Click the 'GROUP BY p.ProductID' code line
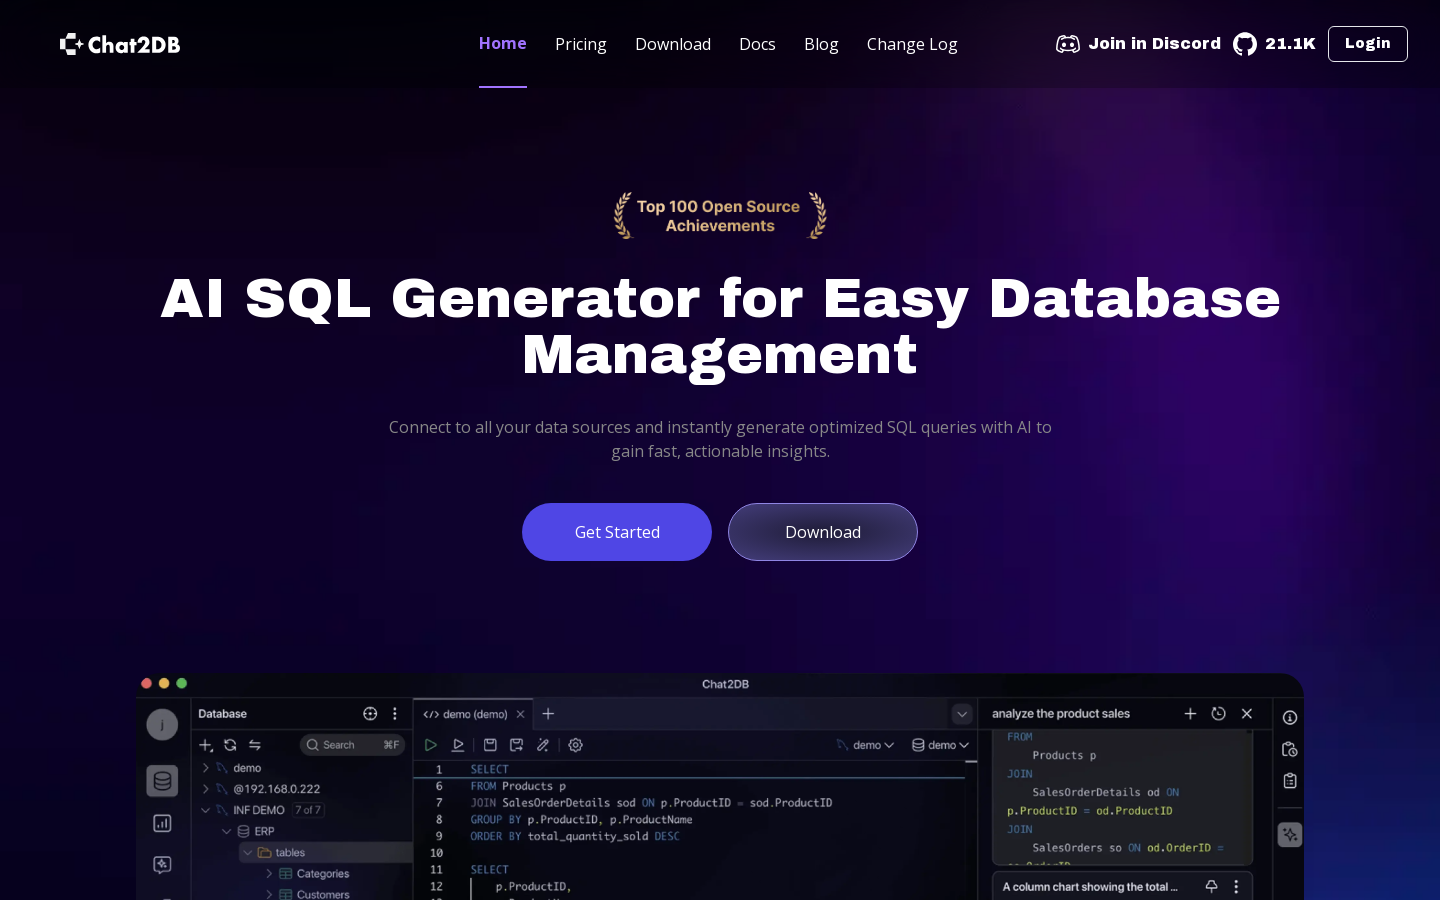The width and height of the screenshot is (1440, 900). [582, 819]
